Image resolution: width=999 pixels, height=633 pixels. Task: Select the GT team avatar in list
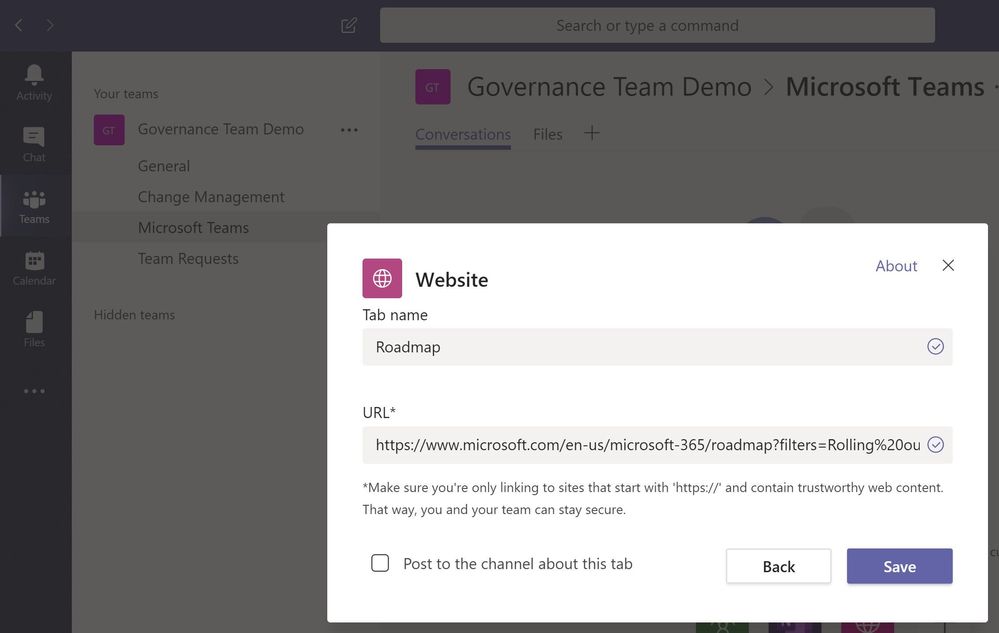point(109,130)
